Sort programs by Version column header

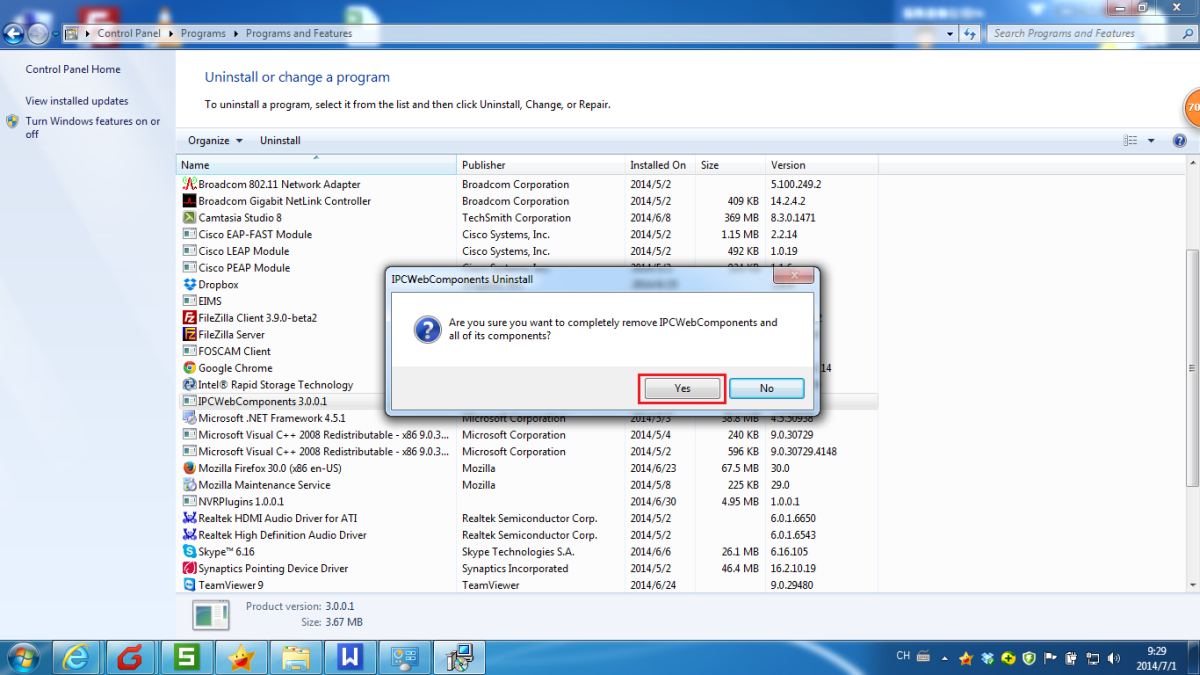822,165
